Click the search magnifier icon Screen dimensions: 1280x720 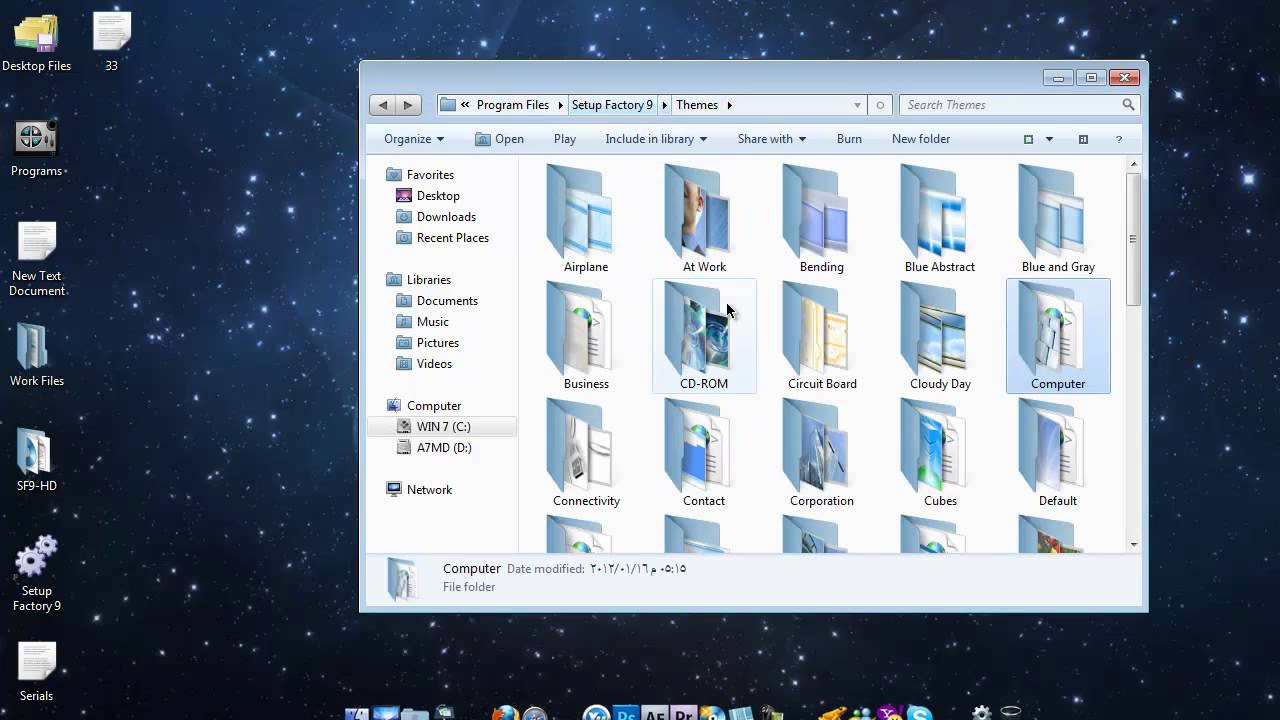1128,105
